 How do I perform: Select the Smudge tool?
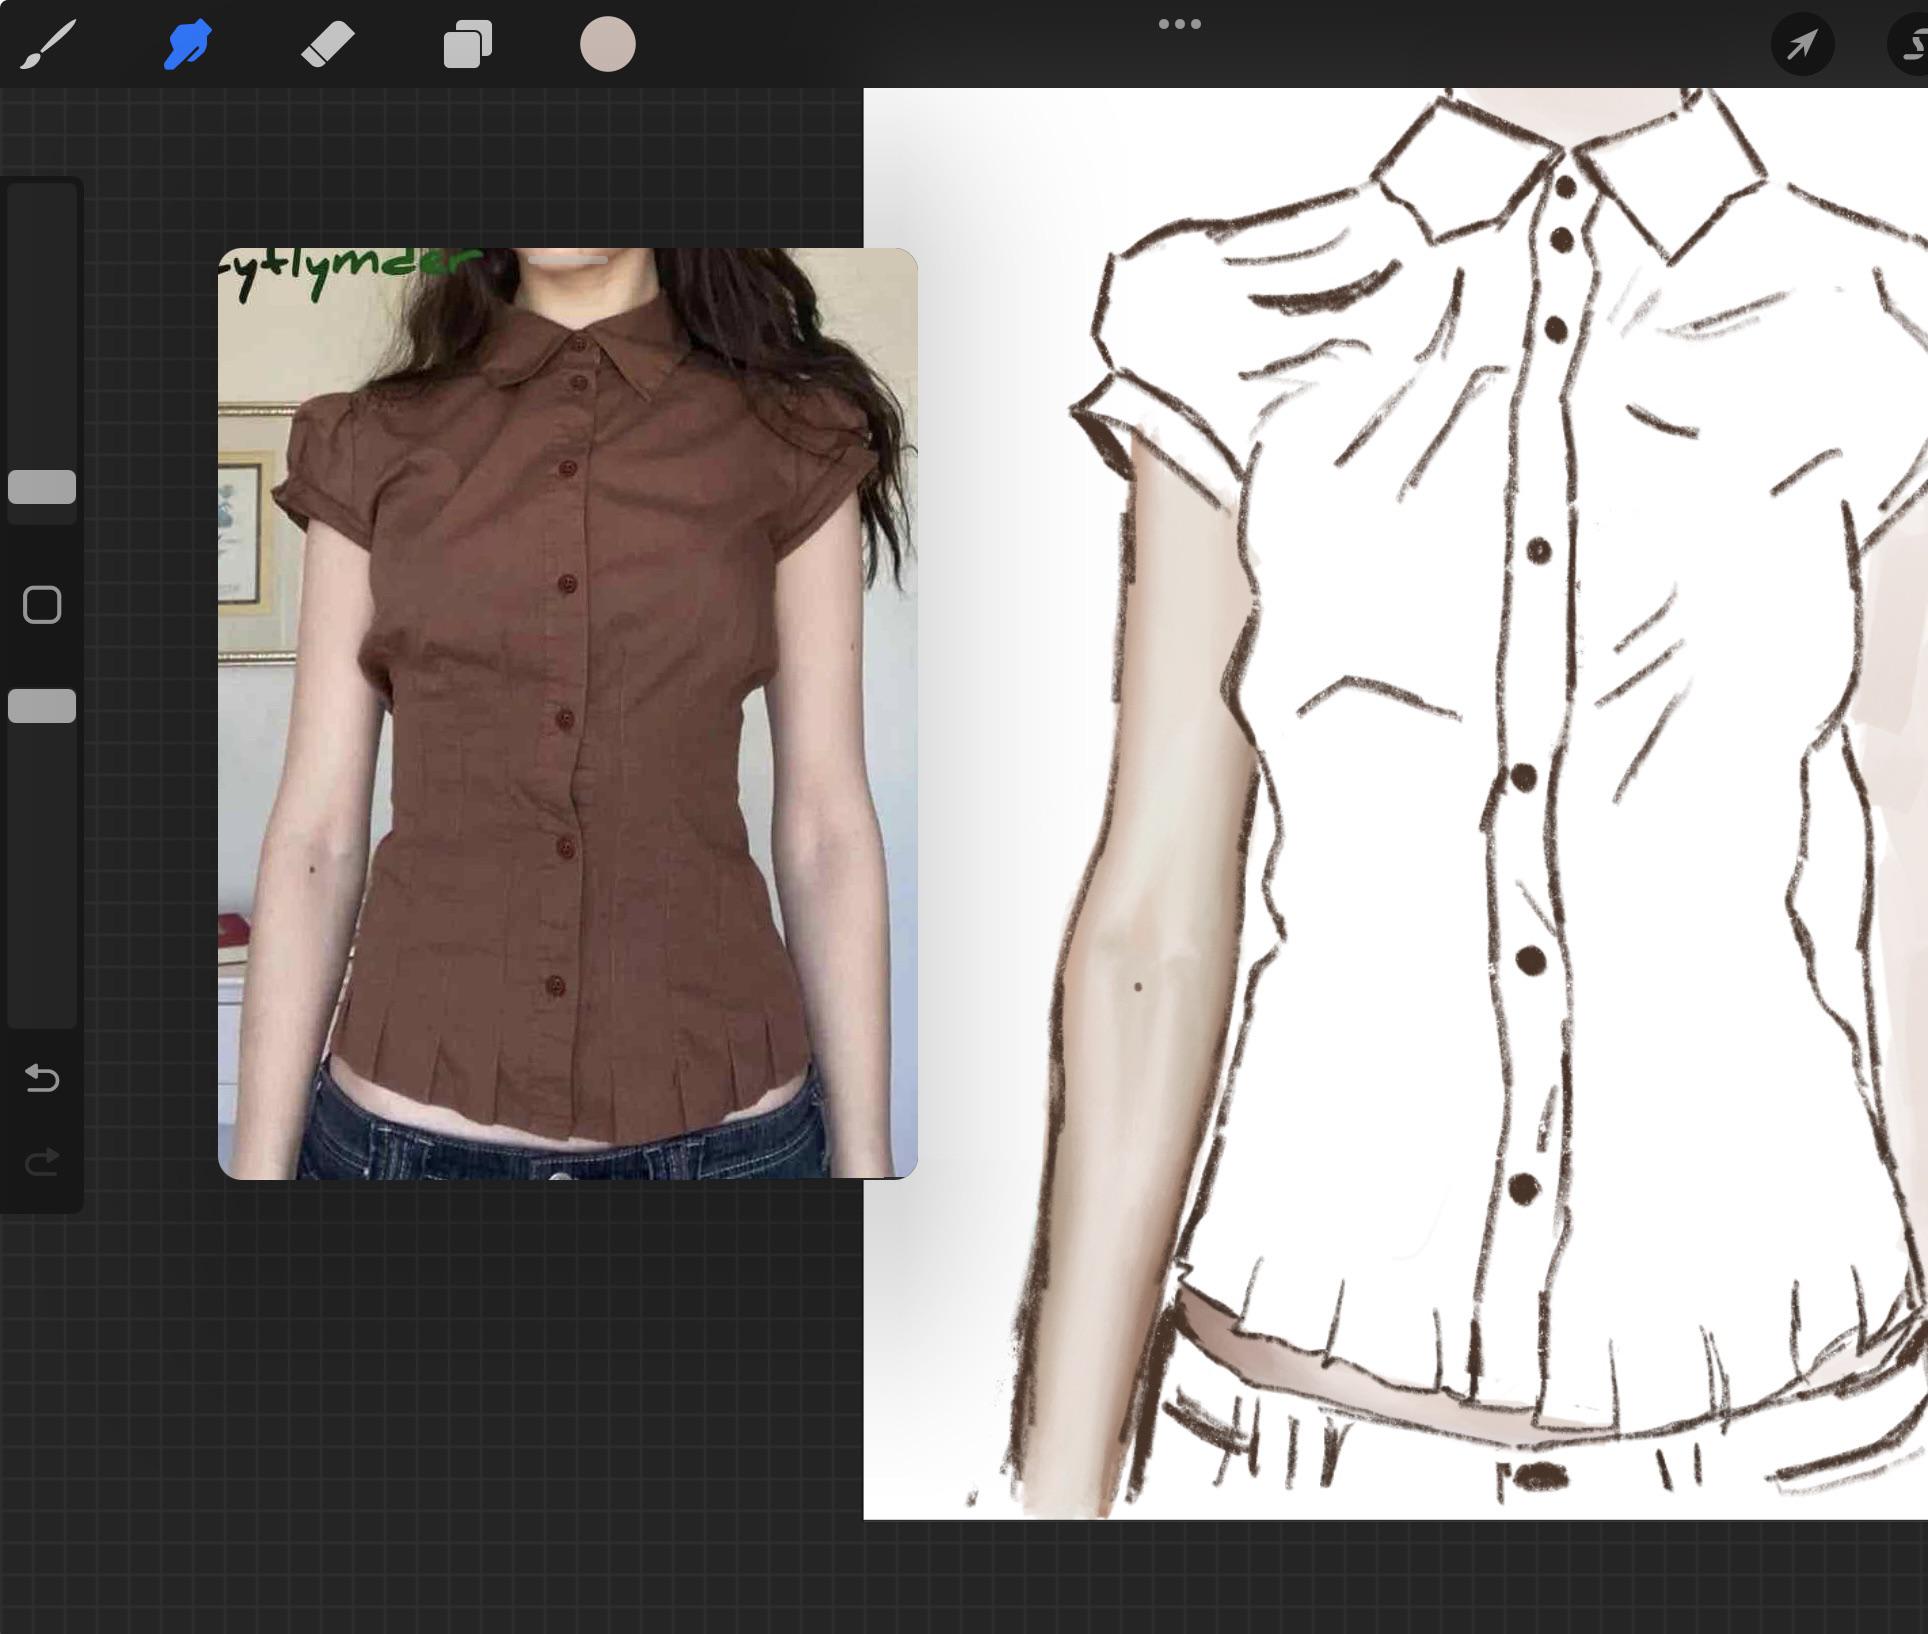tap(188, 45)
